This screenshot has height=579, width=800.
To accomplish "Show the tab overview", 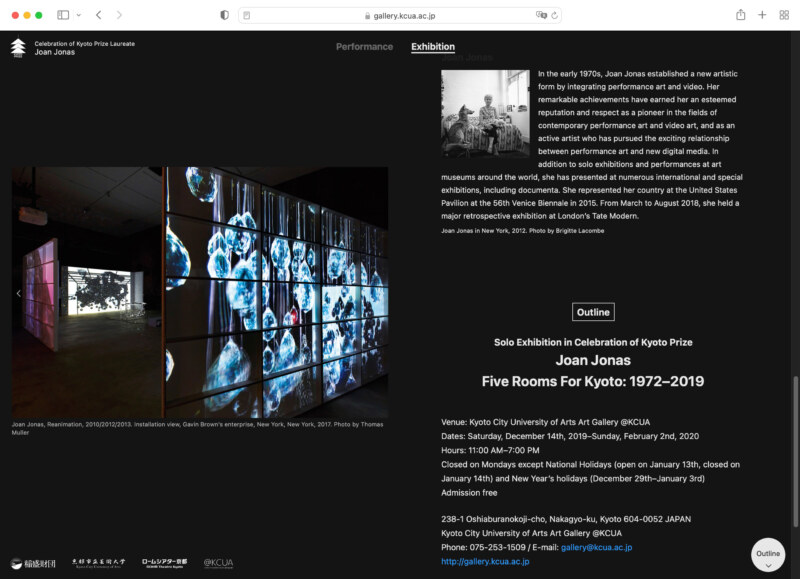I will 783,15.
